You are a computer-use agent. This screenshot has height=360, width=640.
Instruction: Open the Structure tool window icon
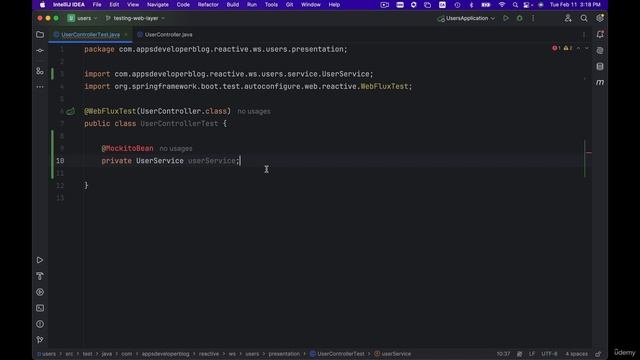[x=40, y=71]
